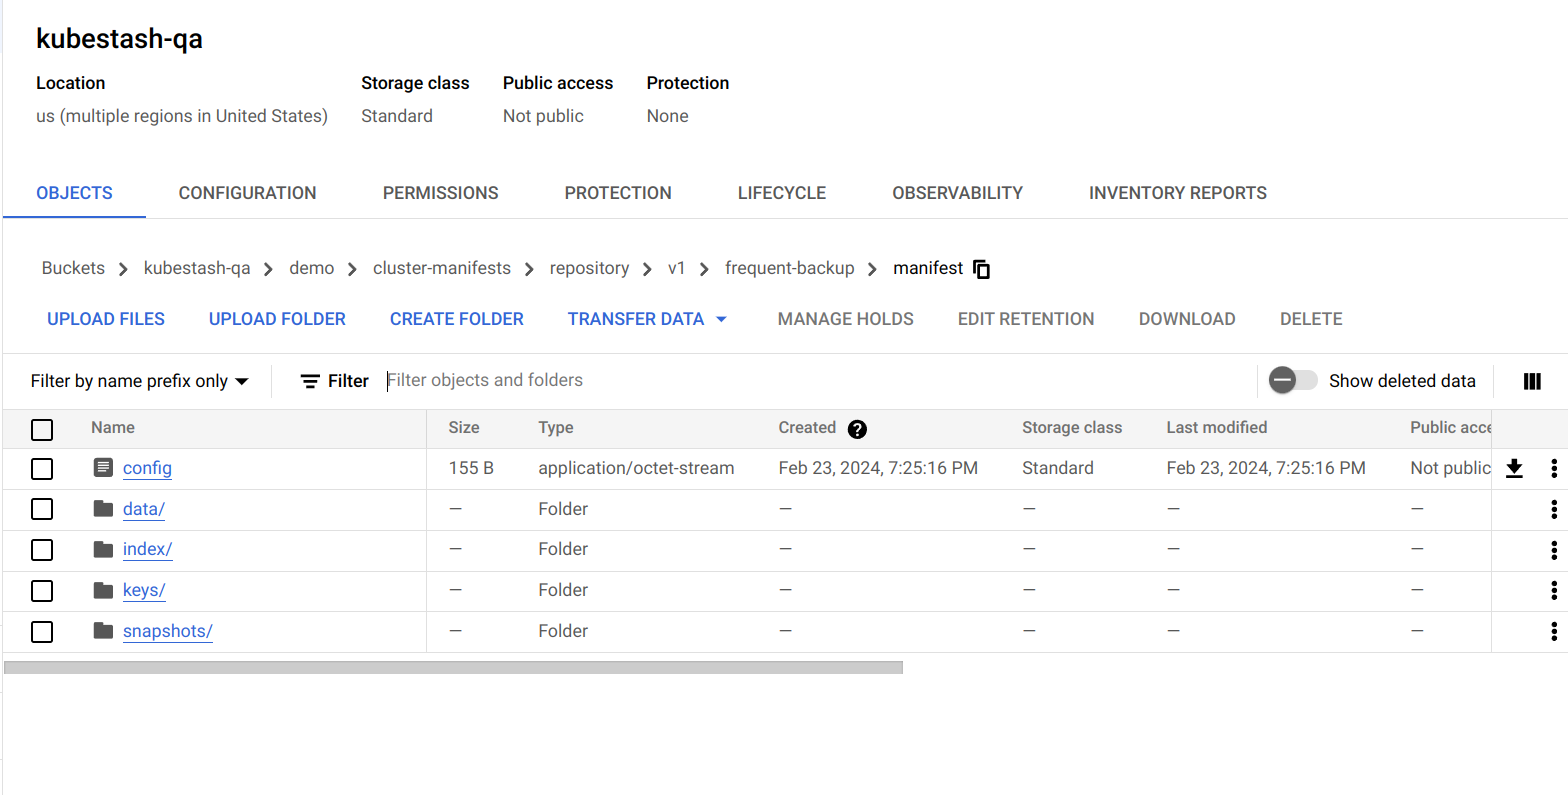The height and width of the screenshot is (795, 1568).
Task: Click the Upload Folder button
Action: tap(277, 319)
